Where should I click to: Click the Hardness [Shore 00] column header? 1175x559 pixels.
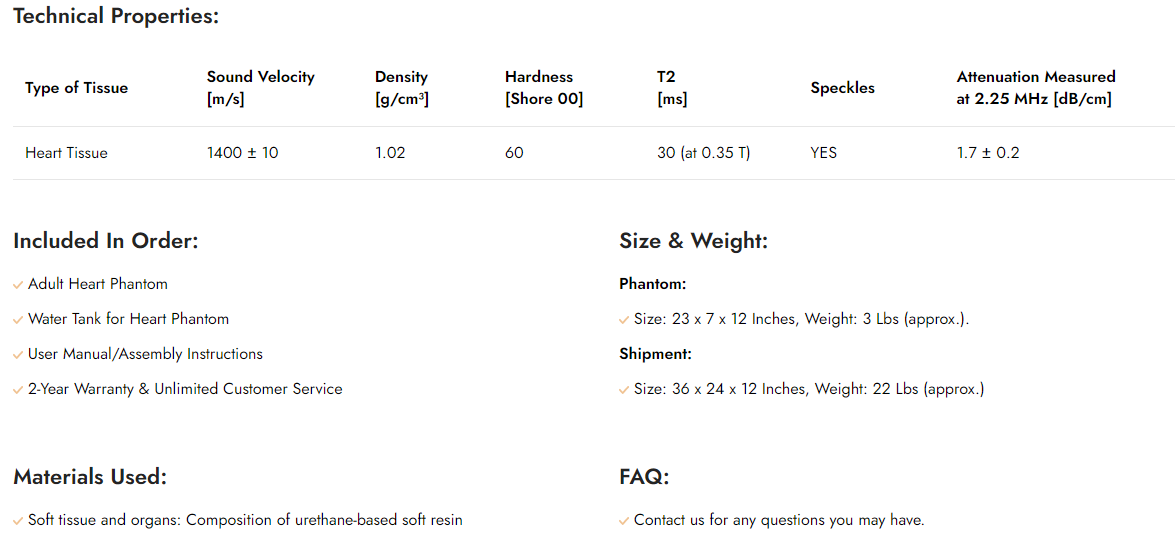tap(543, 87)
